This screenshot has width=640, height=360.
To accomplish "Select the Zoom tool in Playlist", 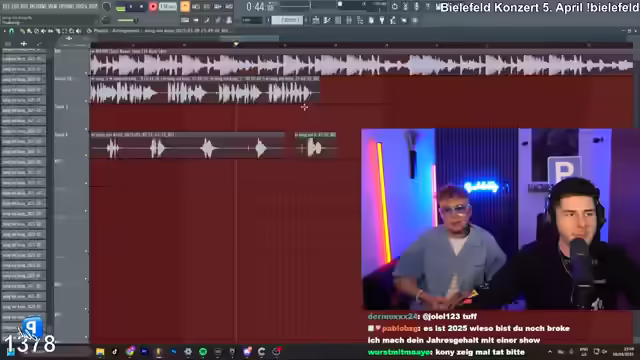I will (x=71, y=31).
